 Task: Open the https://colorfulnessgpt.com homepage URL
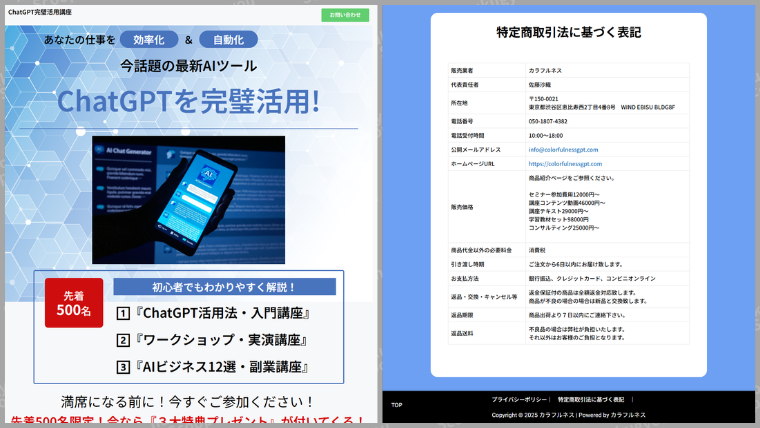pyautogui.click(x=565, y=163)
